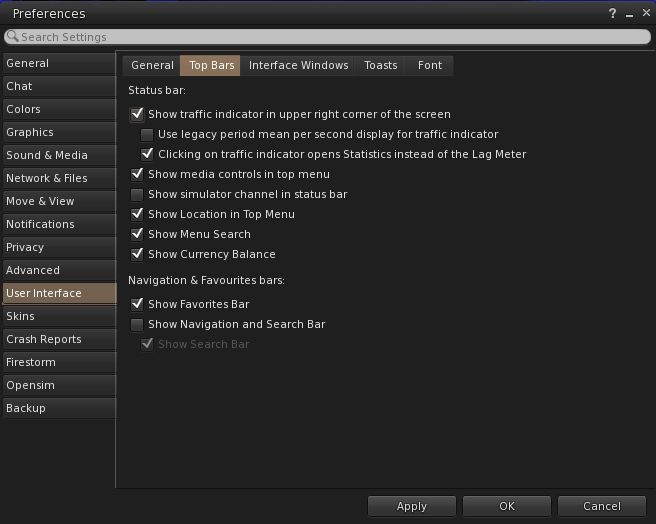Enable Show Navigation and Search Bar
Screen dimensions: 656x524
138,325
